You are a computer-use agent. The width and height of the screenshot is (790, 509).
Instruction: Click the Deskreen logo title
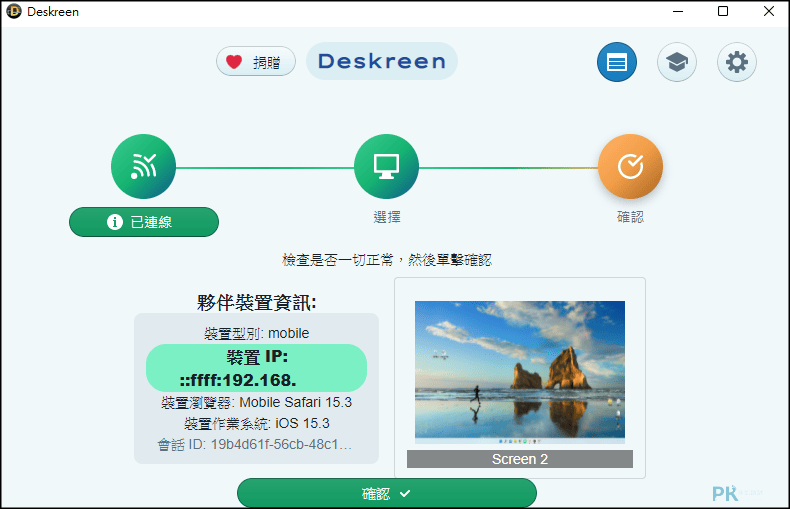(382, 61)
